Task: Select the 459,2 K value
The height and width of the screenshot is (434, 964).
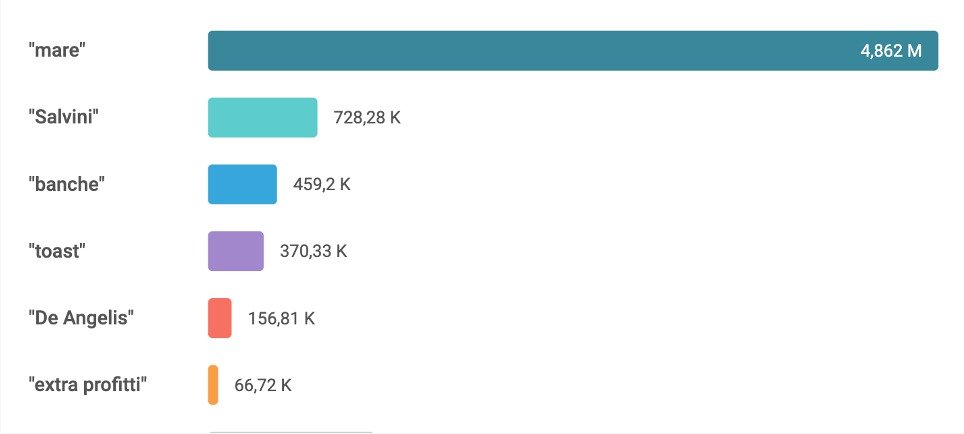Action: (x=321, y=185)
